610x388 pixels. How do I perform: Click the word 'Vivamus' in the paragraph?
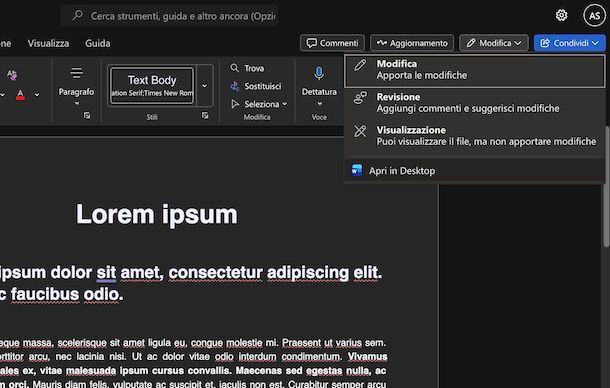[x=368, y=357]
